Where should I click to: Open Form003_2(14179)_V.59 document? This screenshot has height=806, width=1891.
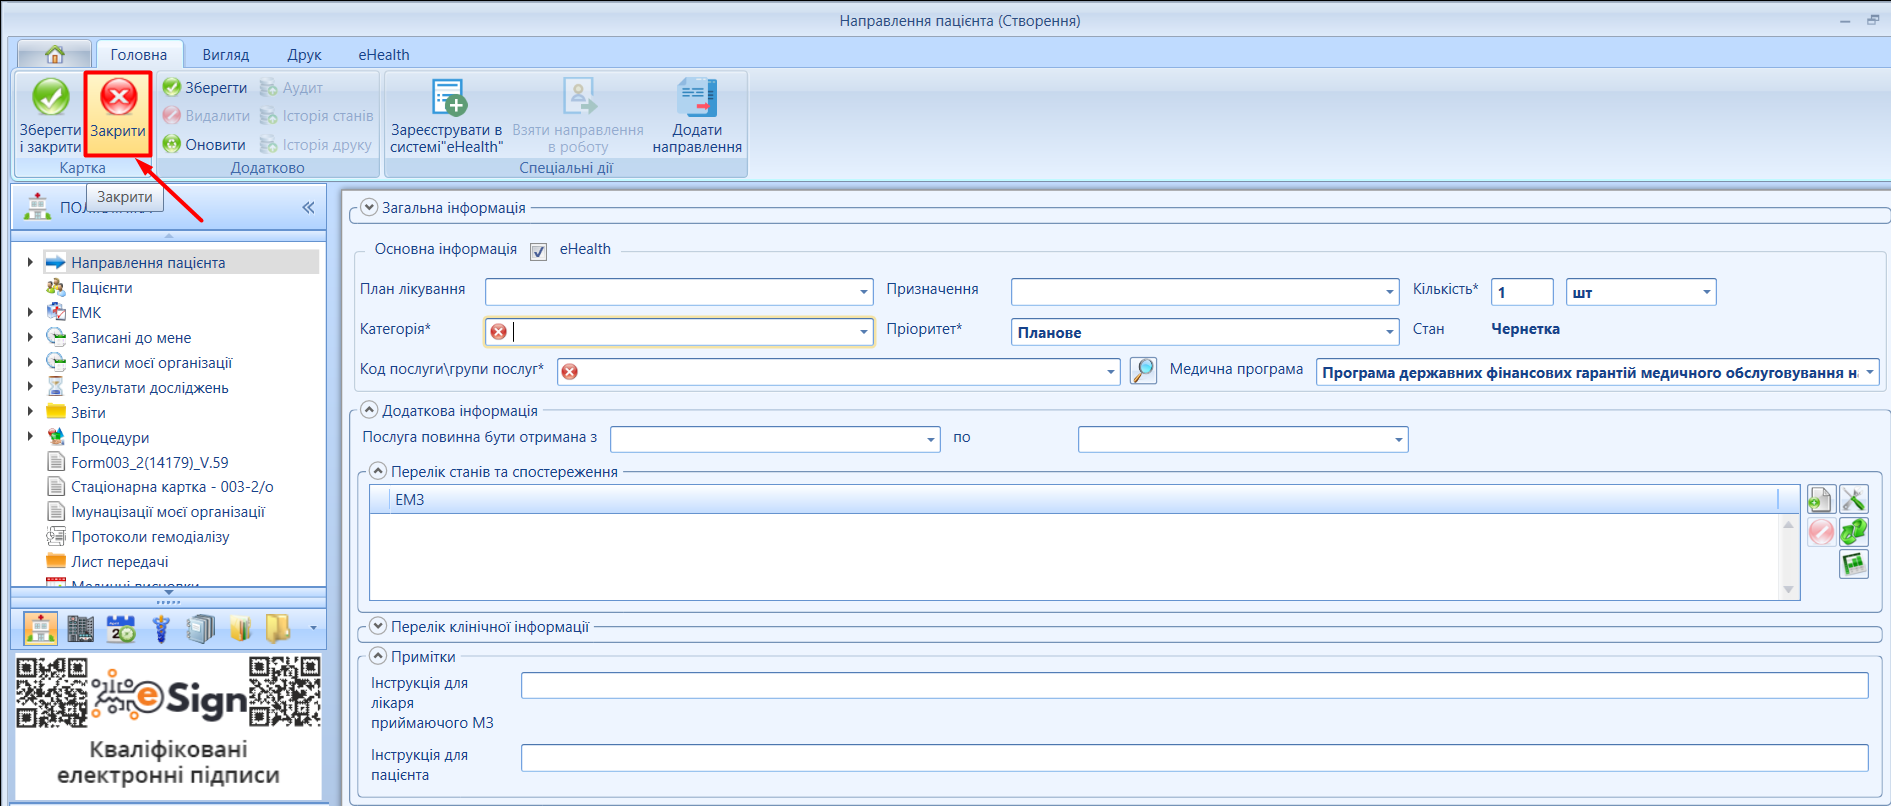[x=149, y=462]
